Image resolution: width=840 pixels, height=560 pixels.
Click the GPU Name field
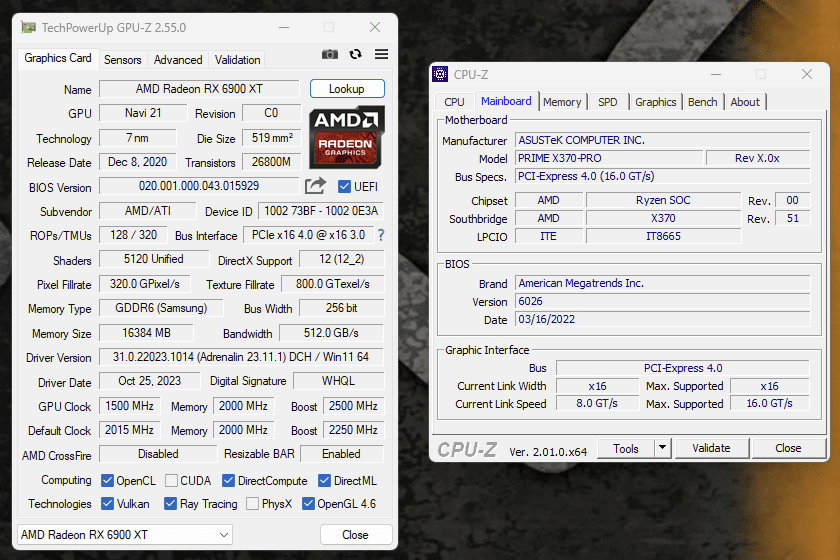pos(199,89)
